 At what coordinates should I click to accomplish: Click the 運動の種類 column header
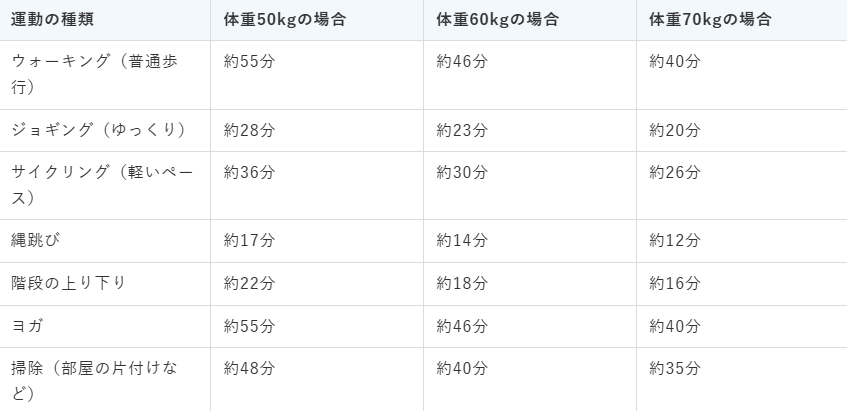point(52,20)
